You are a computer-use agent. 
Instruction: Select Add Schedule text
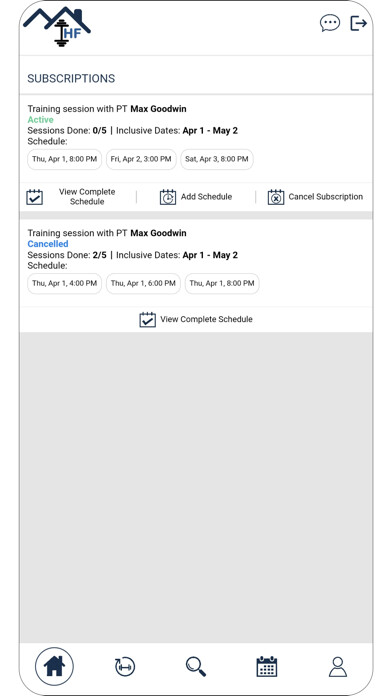point(206,197)
